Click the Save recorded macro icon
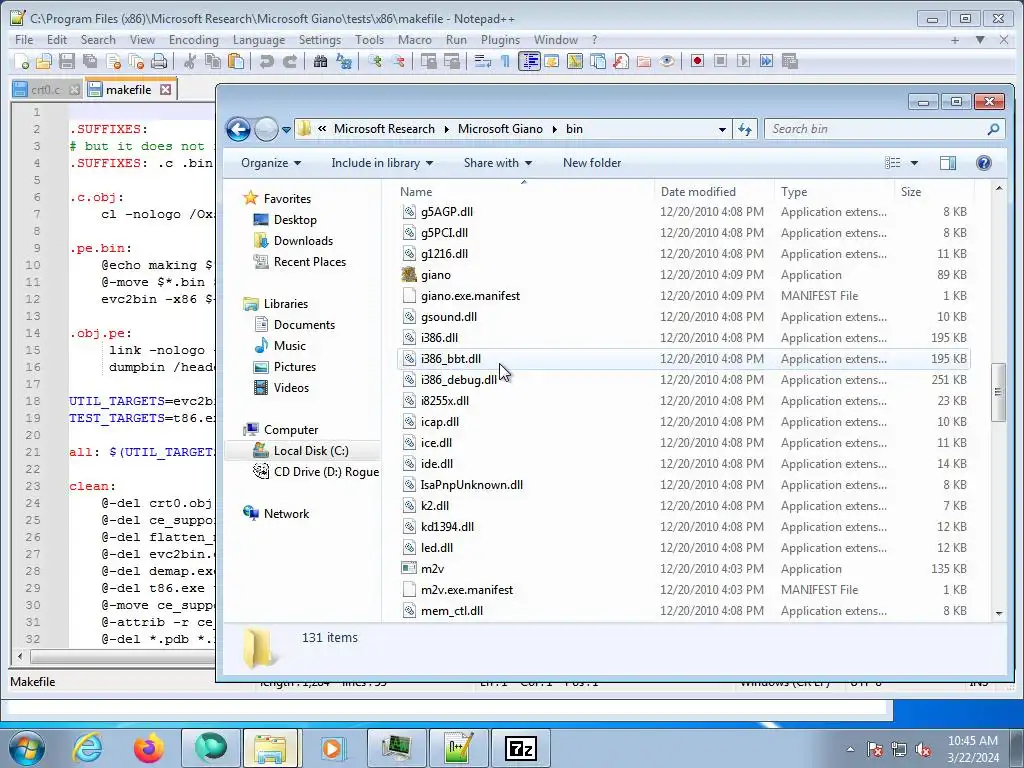 pyautogui.click(x=790, y=61)
